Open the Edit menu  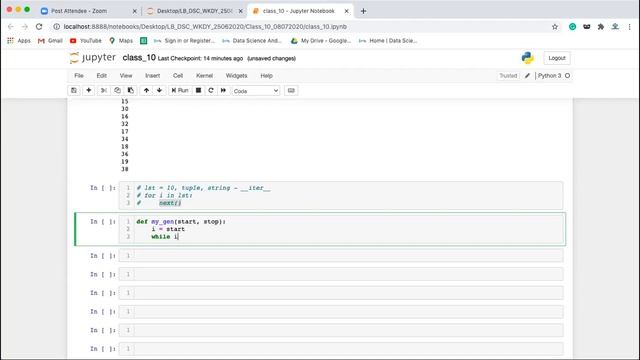click(102, 76)
